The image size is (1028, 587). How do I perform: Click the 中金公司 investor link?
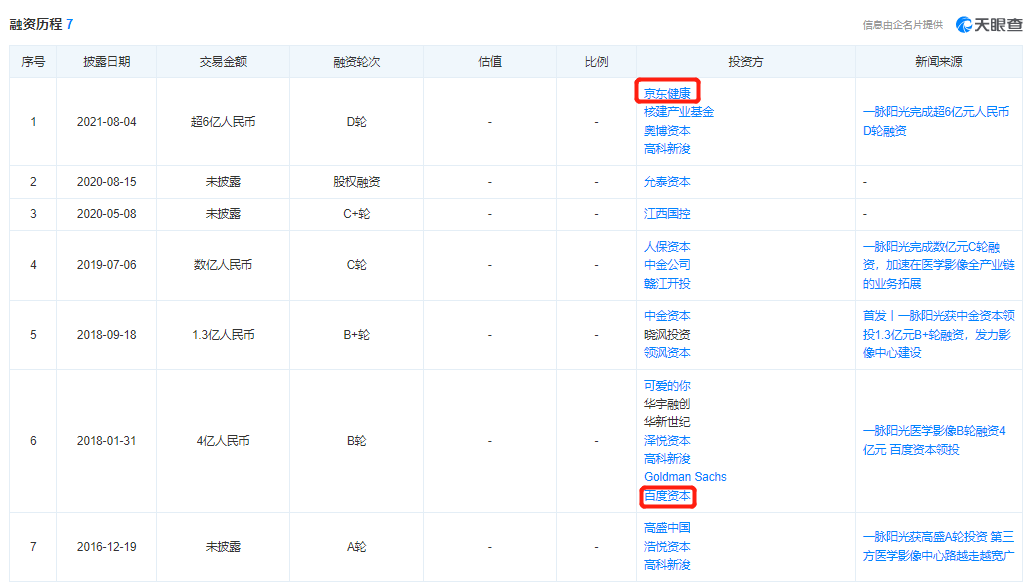667,265
